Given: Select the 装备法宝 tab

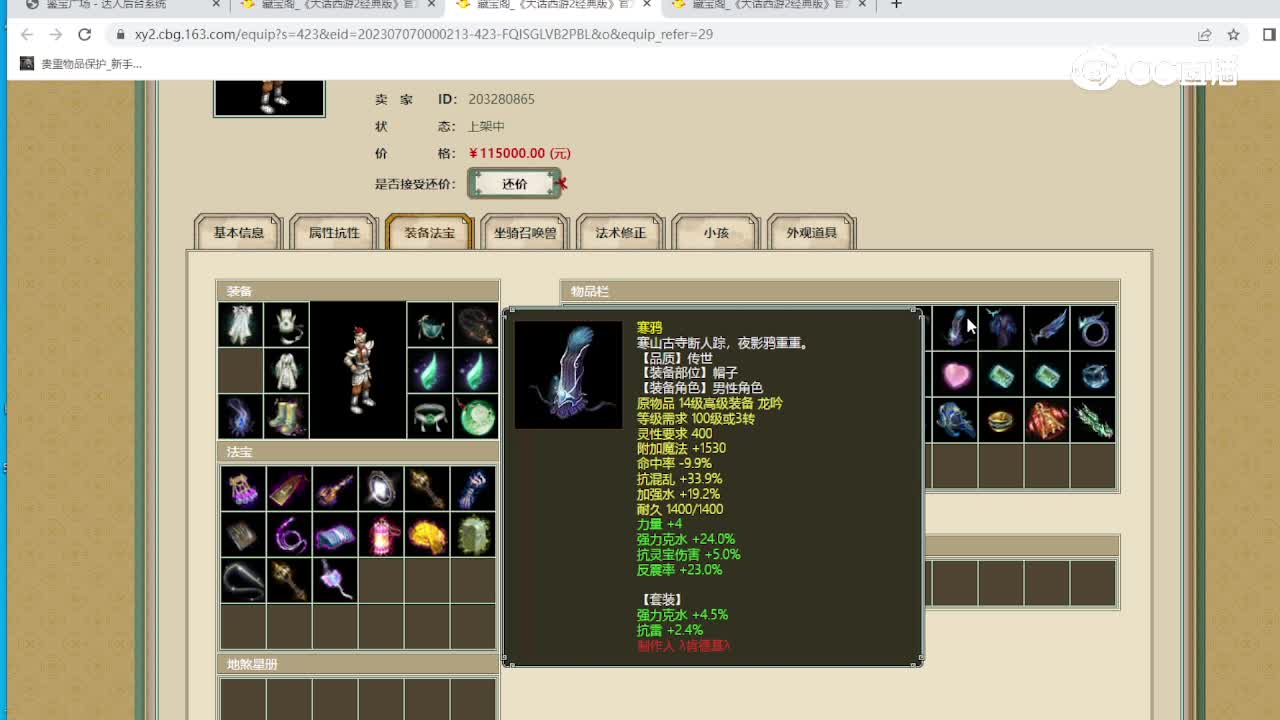Looking at the screenshot, I should (x=429, y=233).
